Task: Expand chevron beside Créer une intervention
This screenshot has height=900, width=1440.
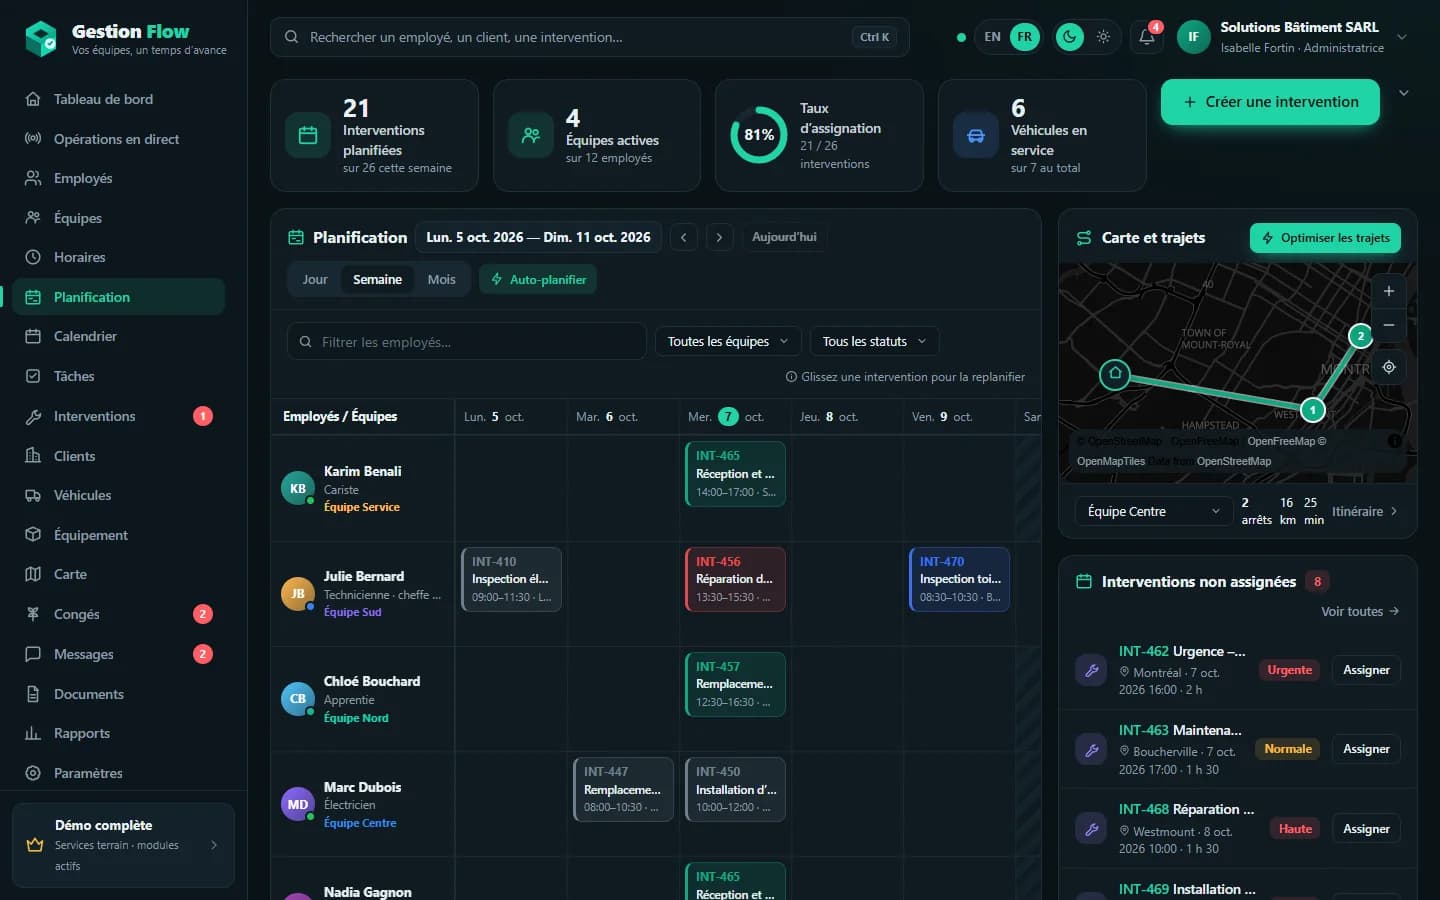Action: [x=1404, y=93]
